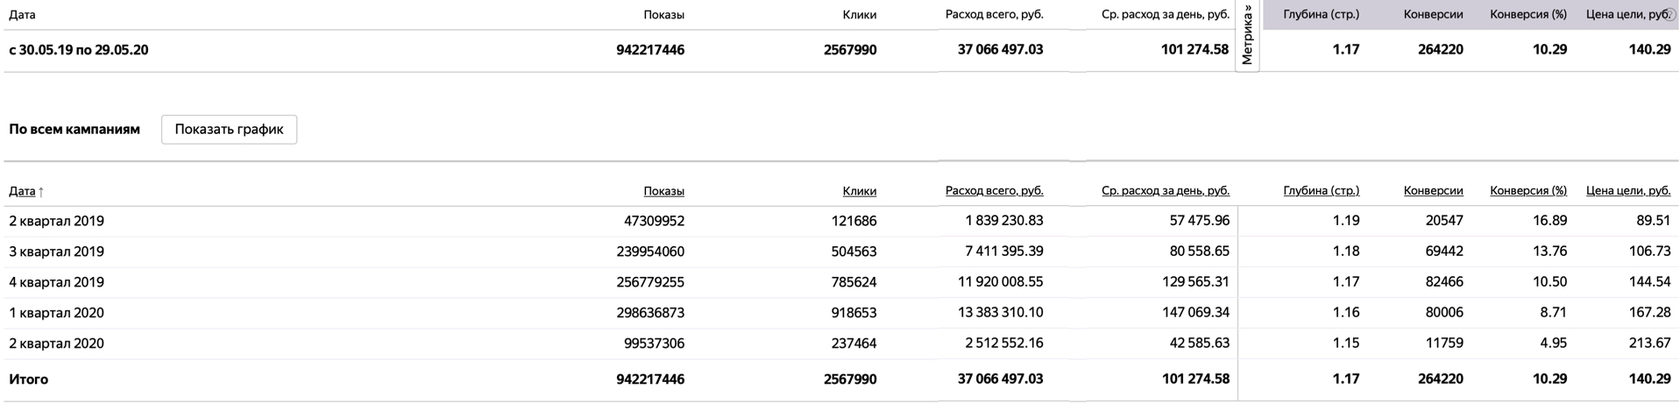The width and height of the screenshot is (1680, 411).
Task: Click the Итого totals row label
Action: (28, 380)
